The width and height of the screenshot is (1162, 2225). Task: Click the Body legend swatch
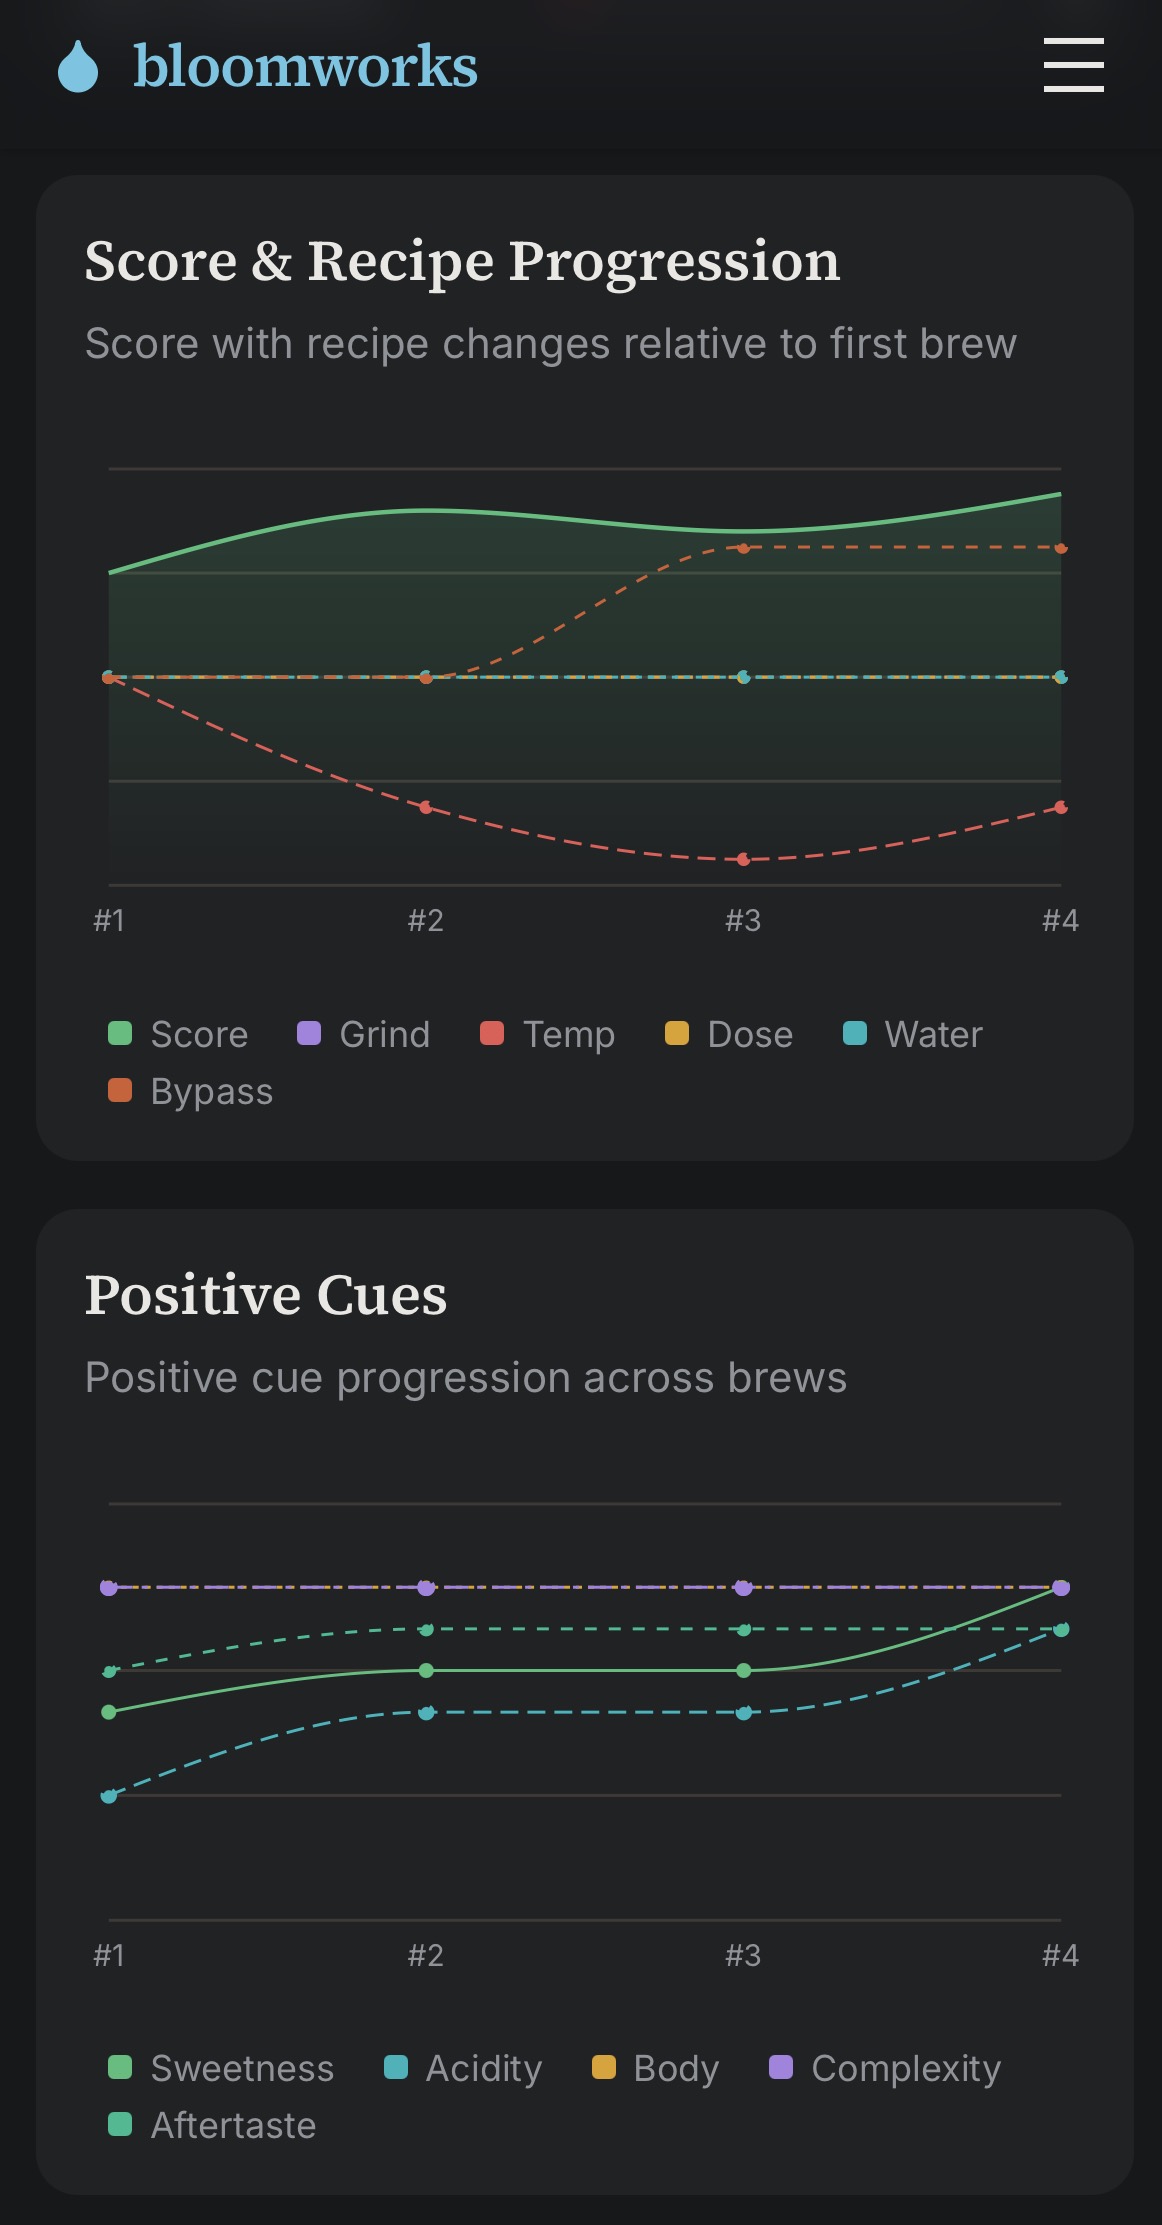pyautogui.click(x=604, y=2067)
